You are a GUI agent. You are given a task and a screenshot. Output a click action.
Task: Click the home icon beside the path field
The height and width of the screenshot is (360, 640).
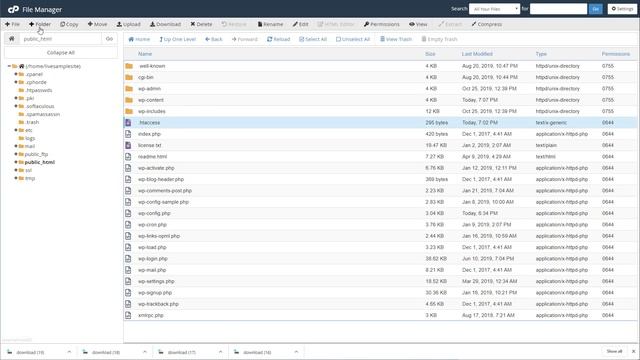(11, 39)
